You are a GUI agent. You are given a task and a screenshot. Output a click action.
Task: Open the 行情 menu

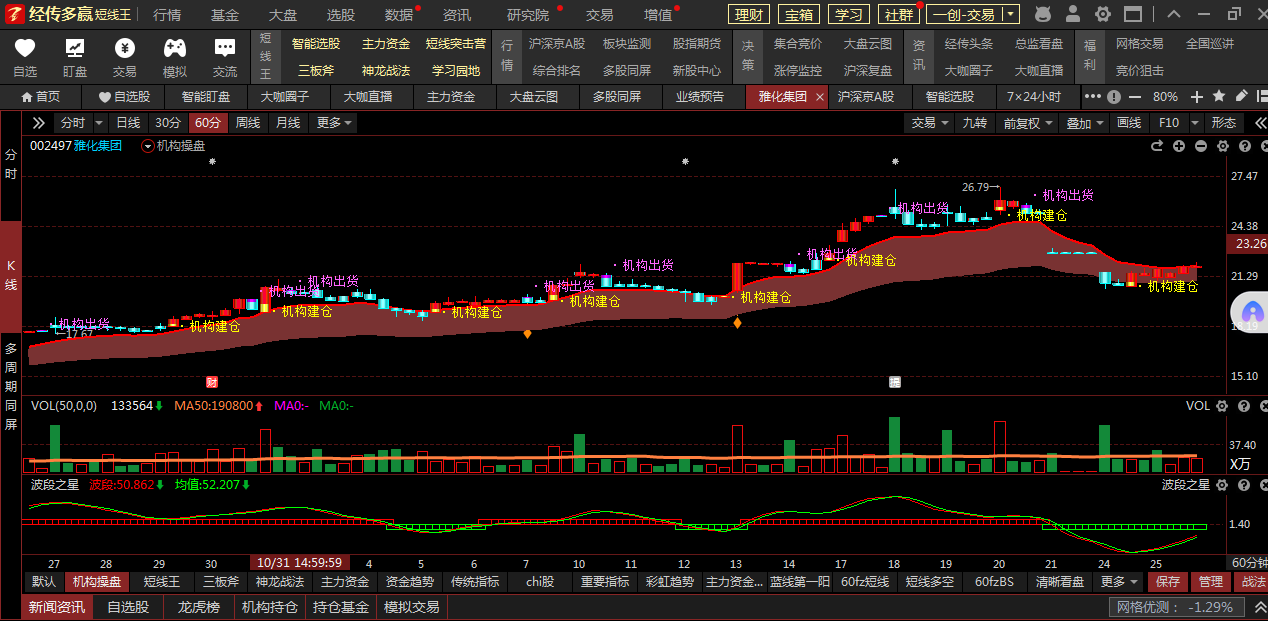(167, 15)
